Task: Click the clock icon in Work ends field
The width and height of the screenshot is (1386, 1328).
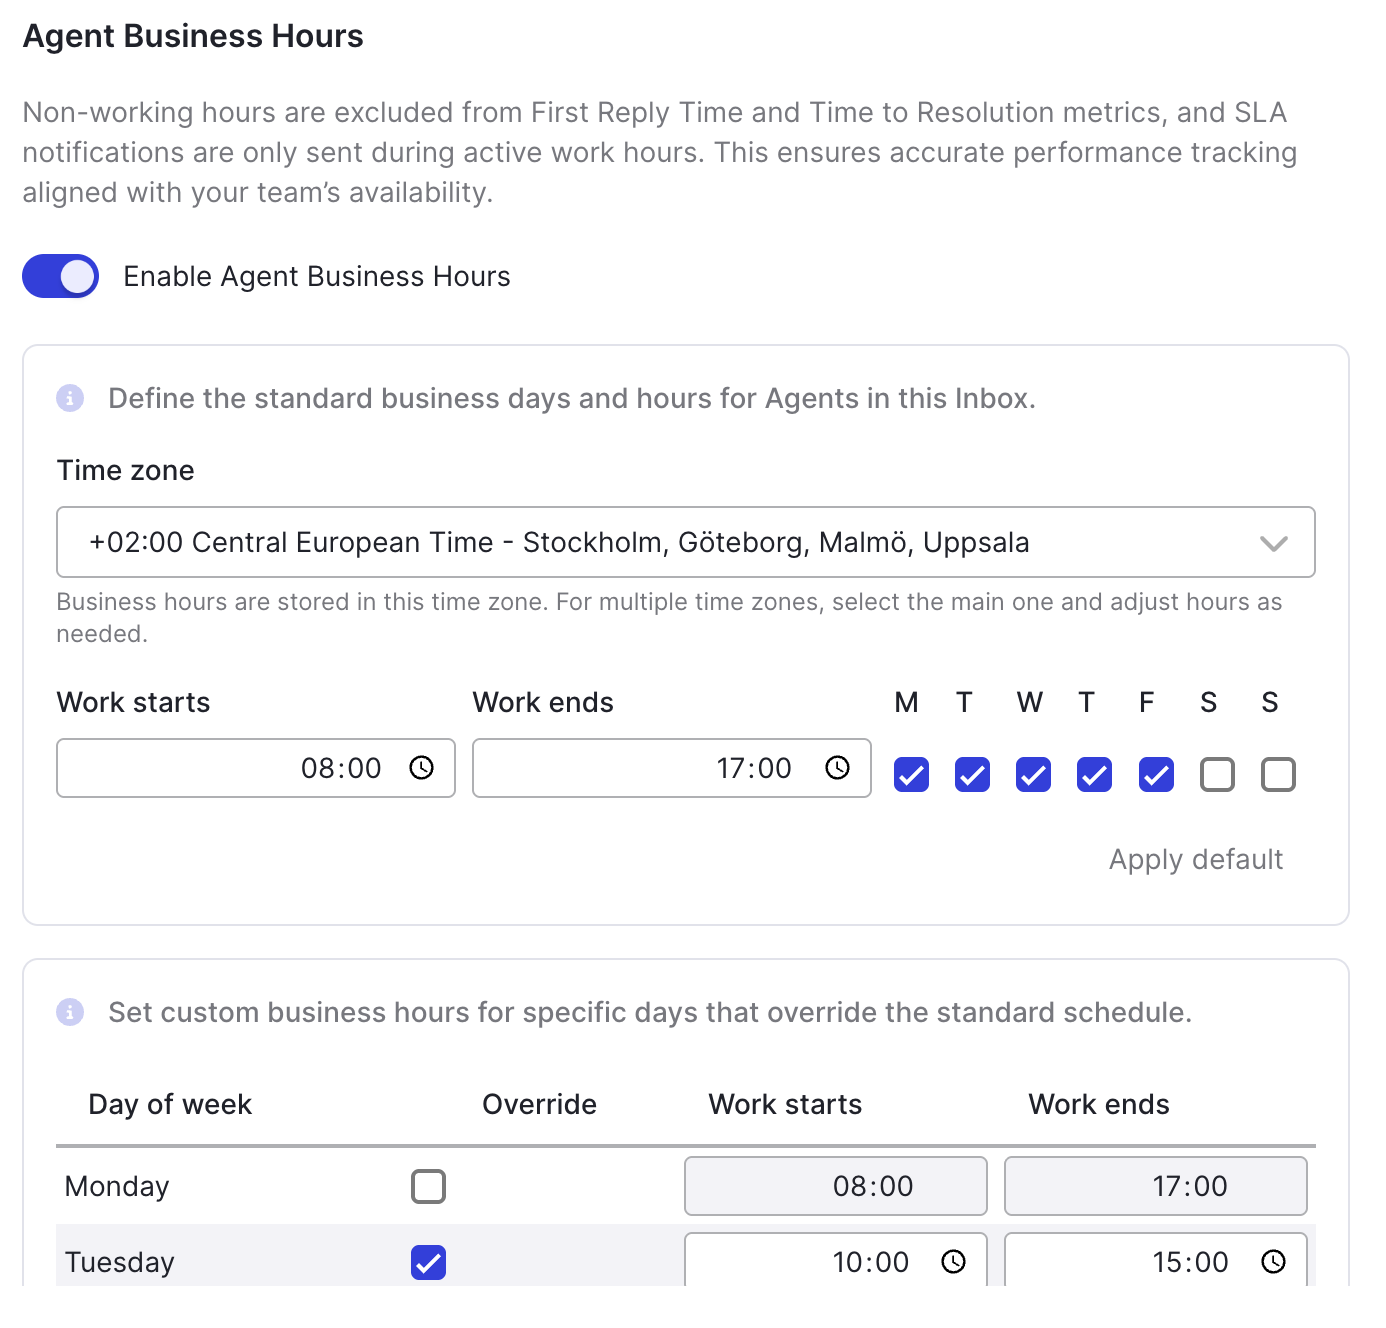Action: [x=837, y=768]
